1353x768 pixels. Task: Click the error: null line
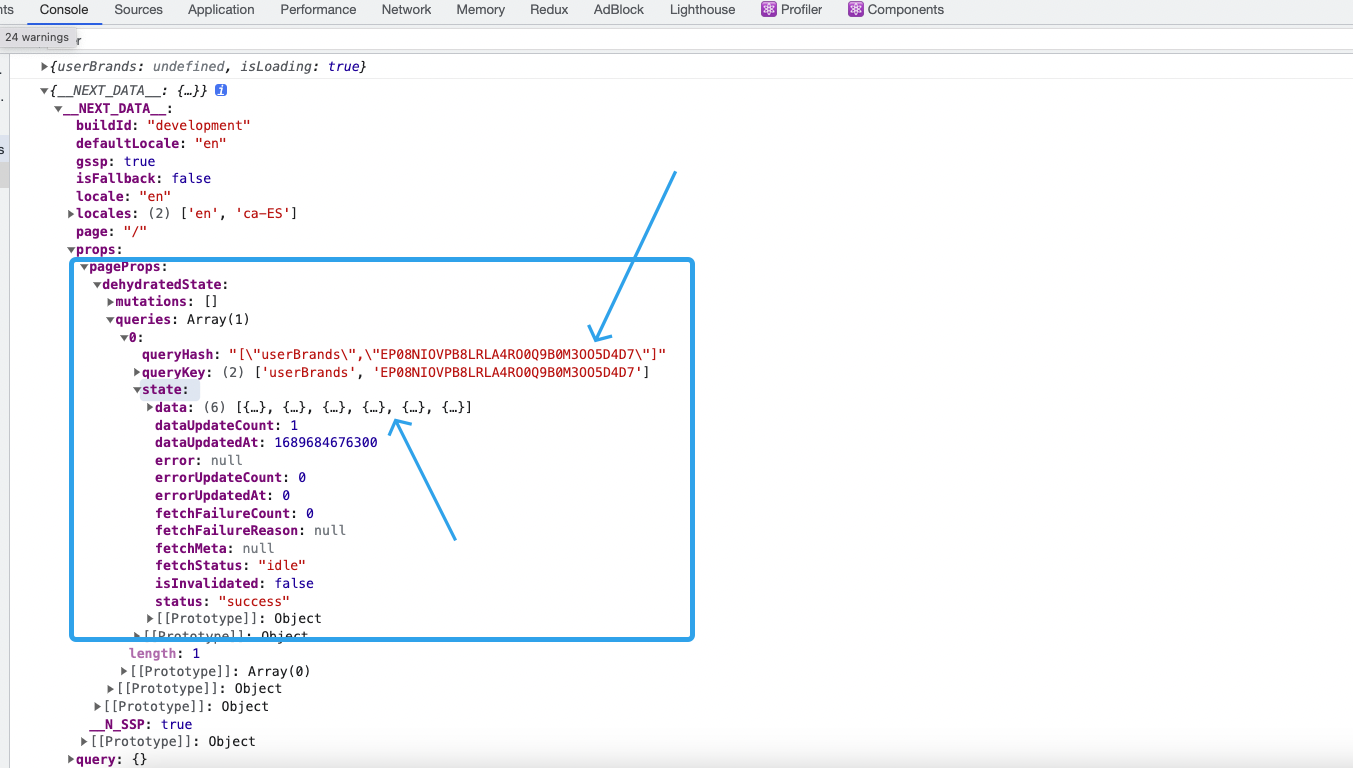(x=198, y=460)
